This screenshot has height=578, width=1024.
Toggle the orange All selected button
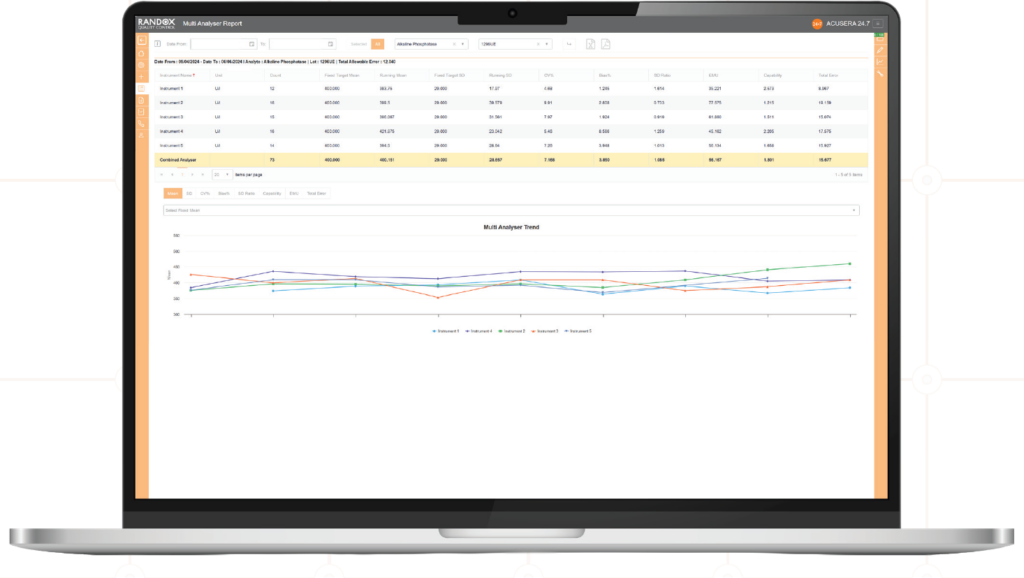[x=377, y=44]
